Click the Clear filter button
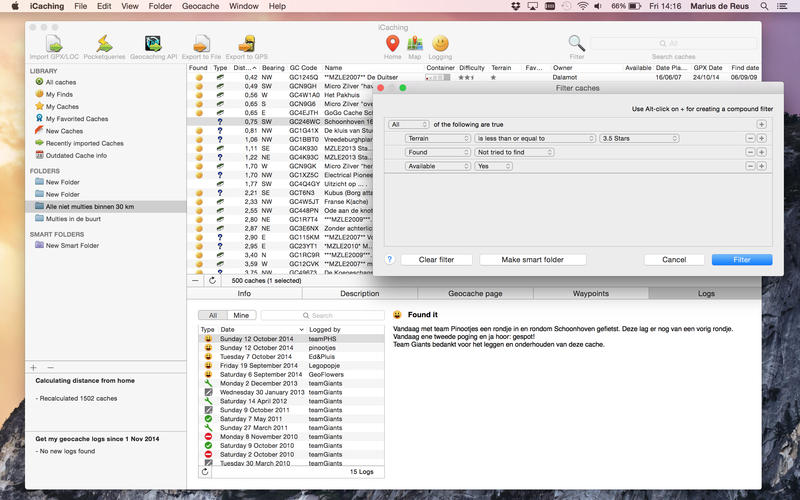The height and width of the screenshot is (500, 800). [x=436, y=260]
